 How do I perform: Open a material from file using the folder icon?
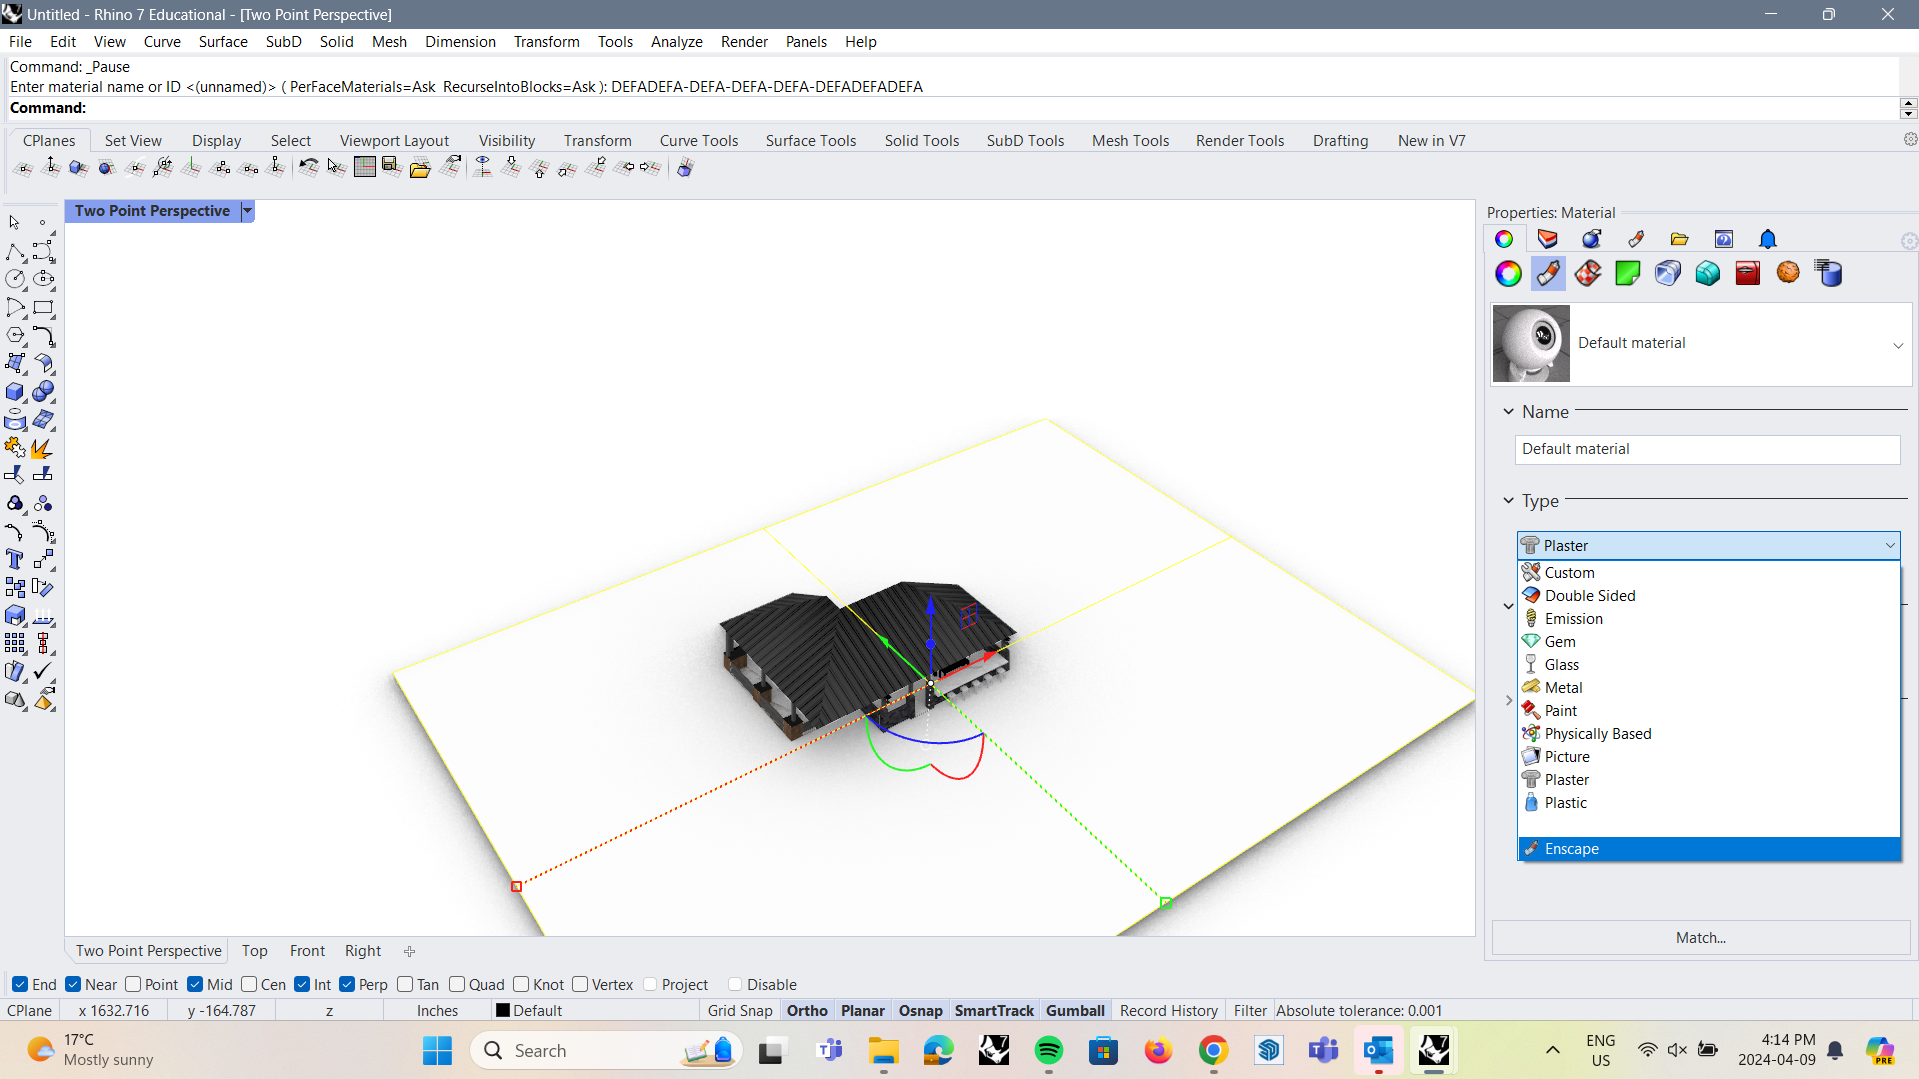[1679, 239]
